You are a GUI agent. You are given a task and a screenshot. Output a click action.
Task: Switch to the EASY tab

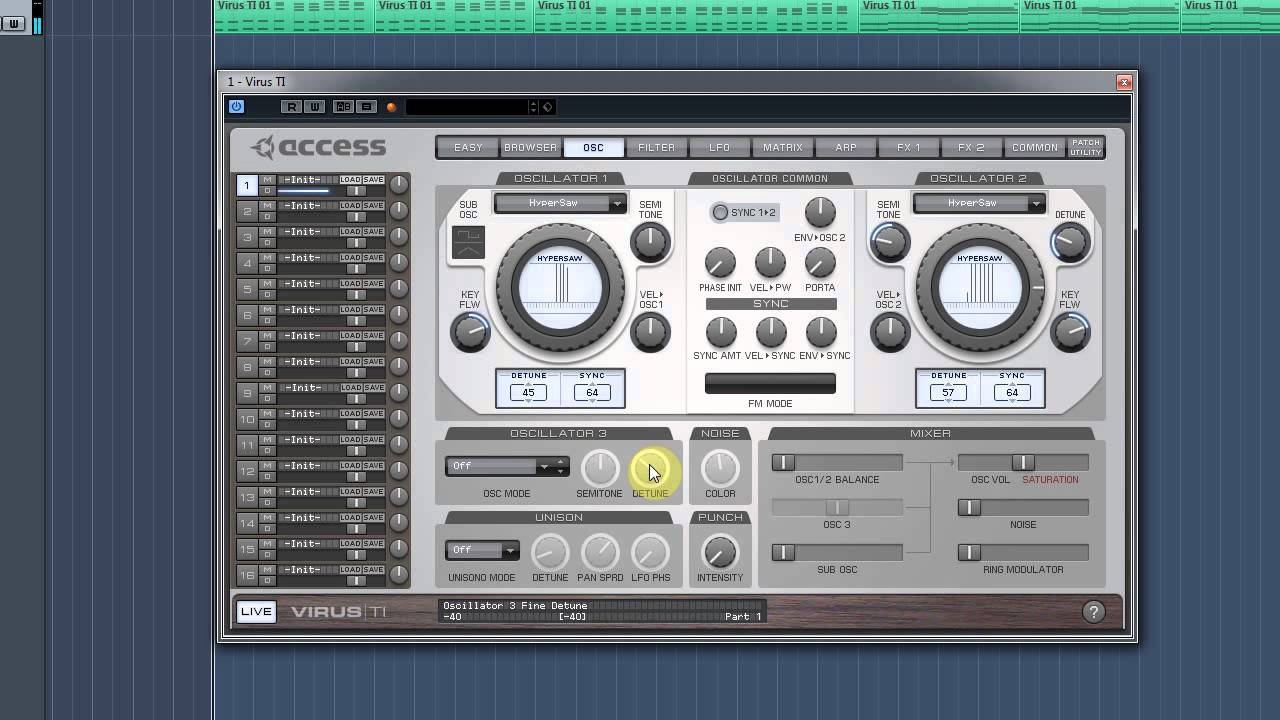pyautogui.click(x=468, y=148)
